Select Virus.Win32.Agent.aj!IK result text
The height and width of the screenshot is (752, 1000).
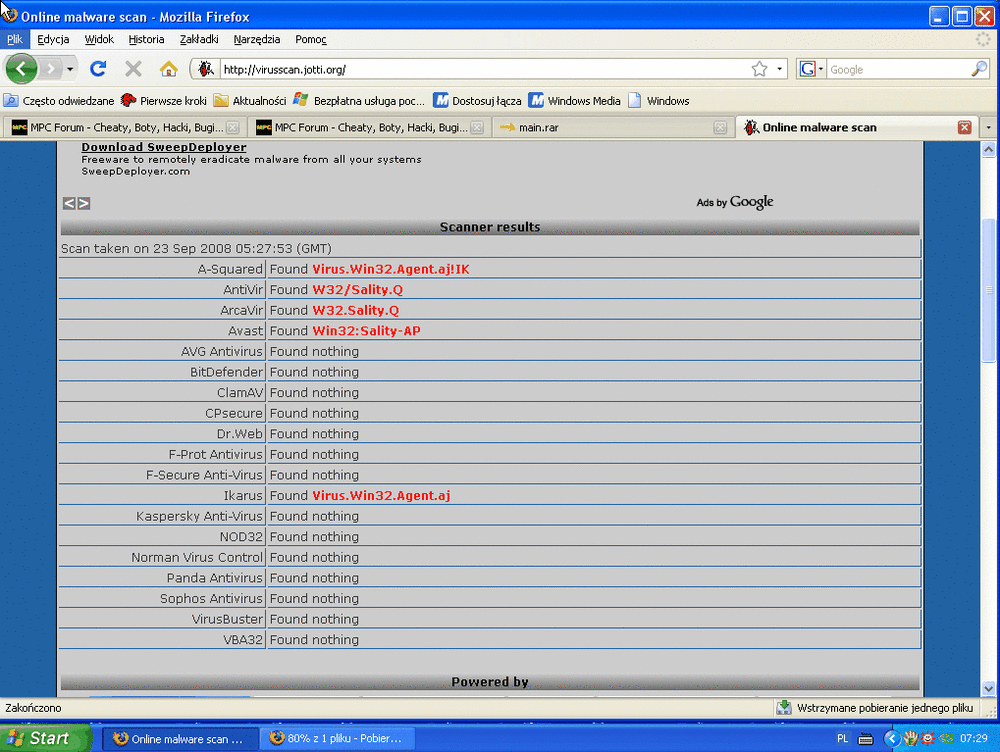(391, 269)
